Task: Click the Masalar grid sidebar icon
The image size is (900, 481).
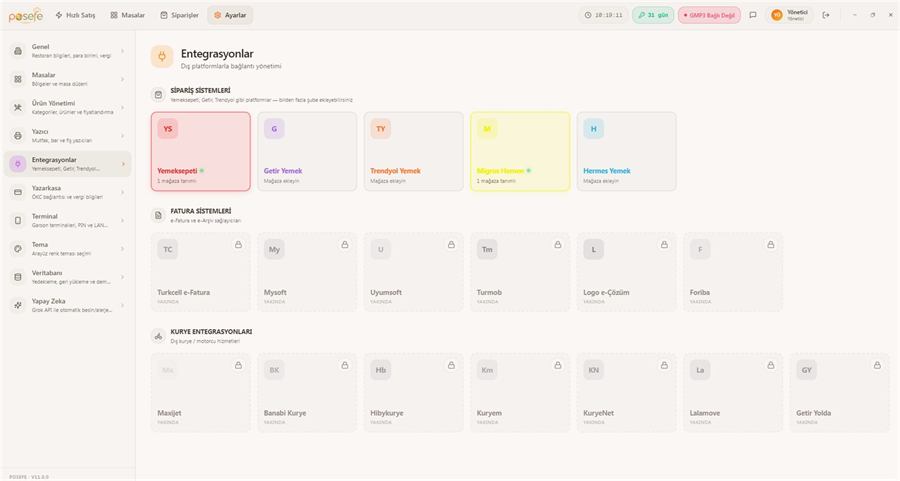Action: click(18, 79)
